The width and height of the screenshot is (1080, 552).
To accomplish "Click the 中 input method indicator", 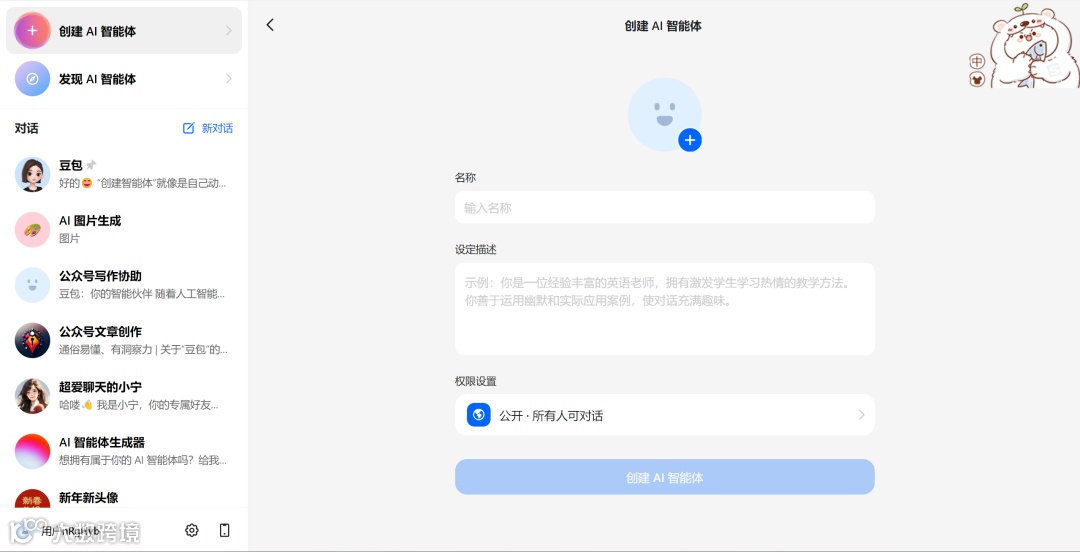I will [x=977, y=61].
